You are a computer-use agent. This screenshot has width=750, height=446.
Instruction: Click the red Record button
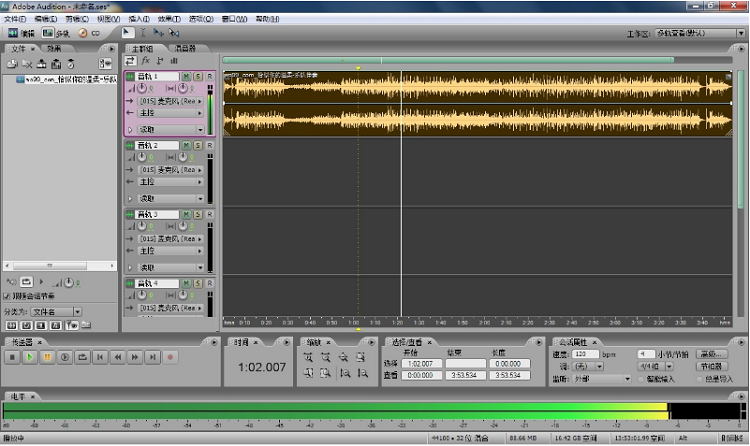[170, 356]
